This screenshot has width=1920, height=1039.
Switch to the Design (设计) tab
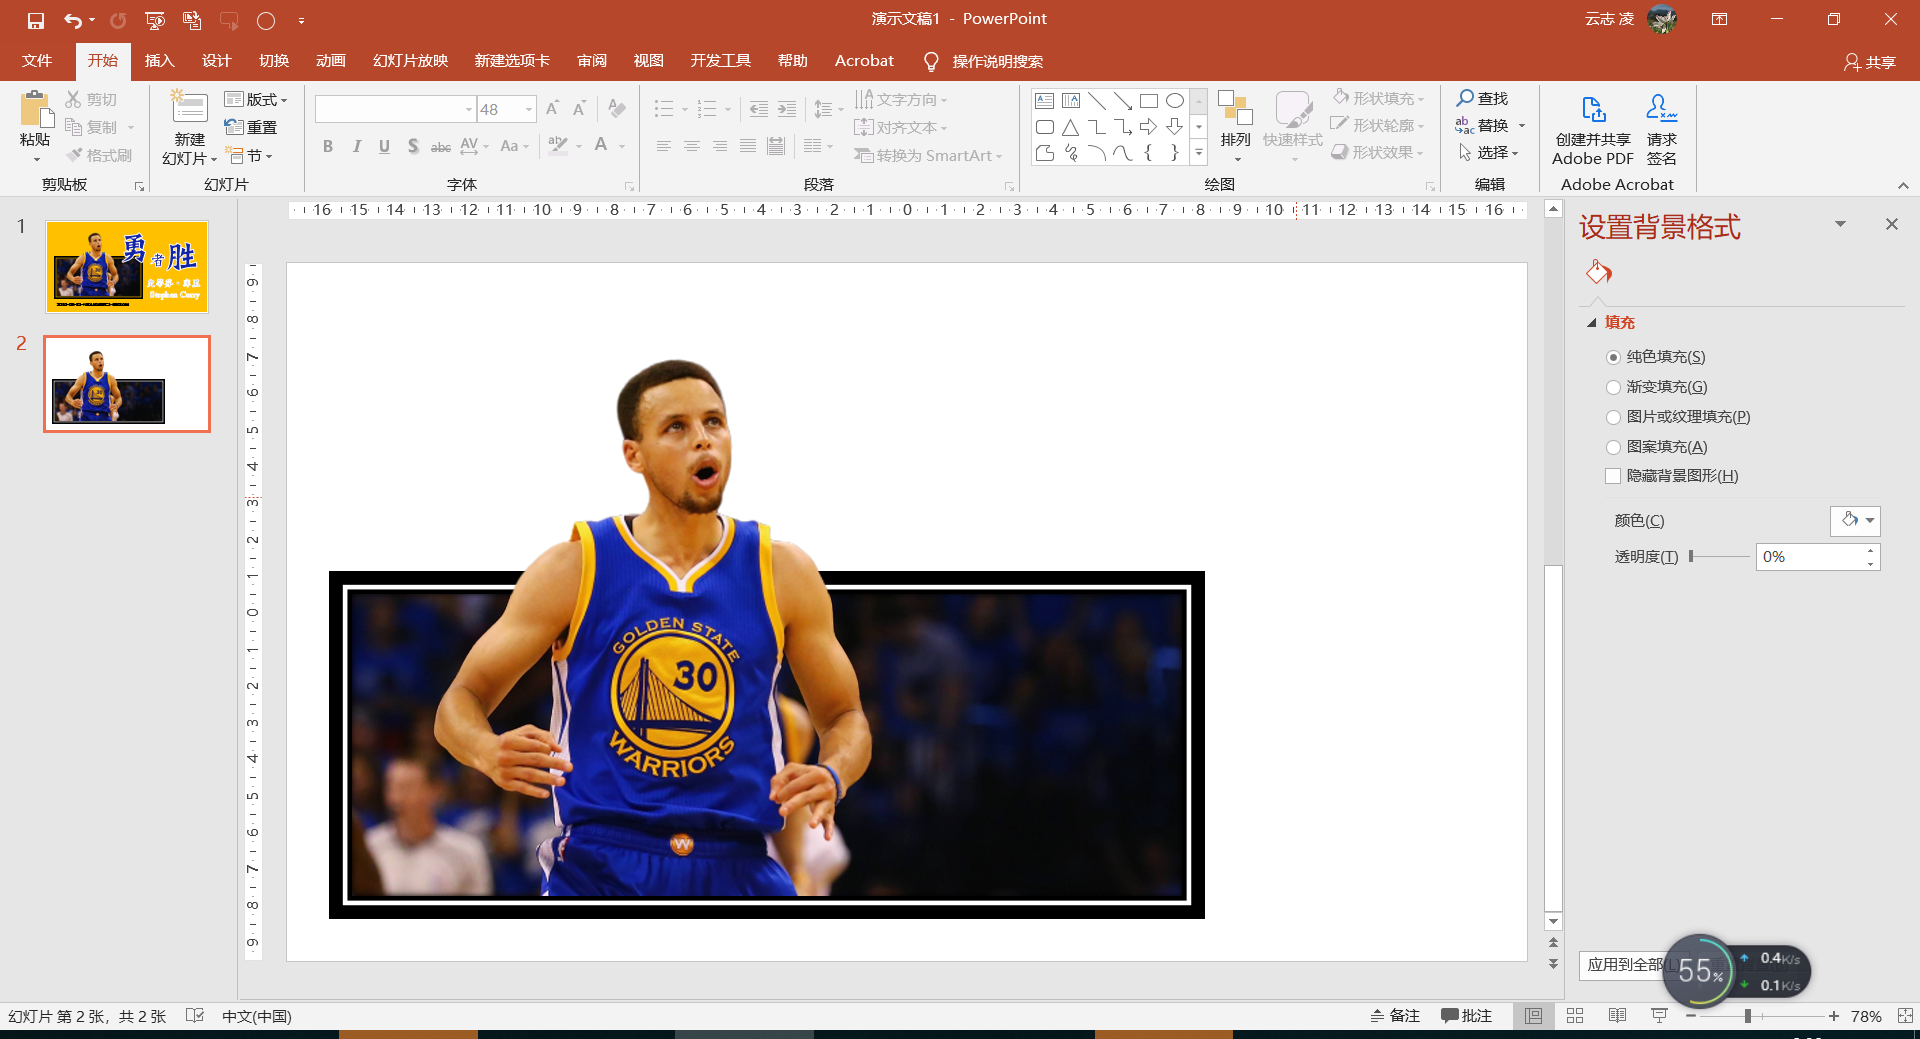click(x=217, y=61)
